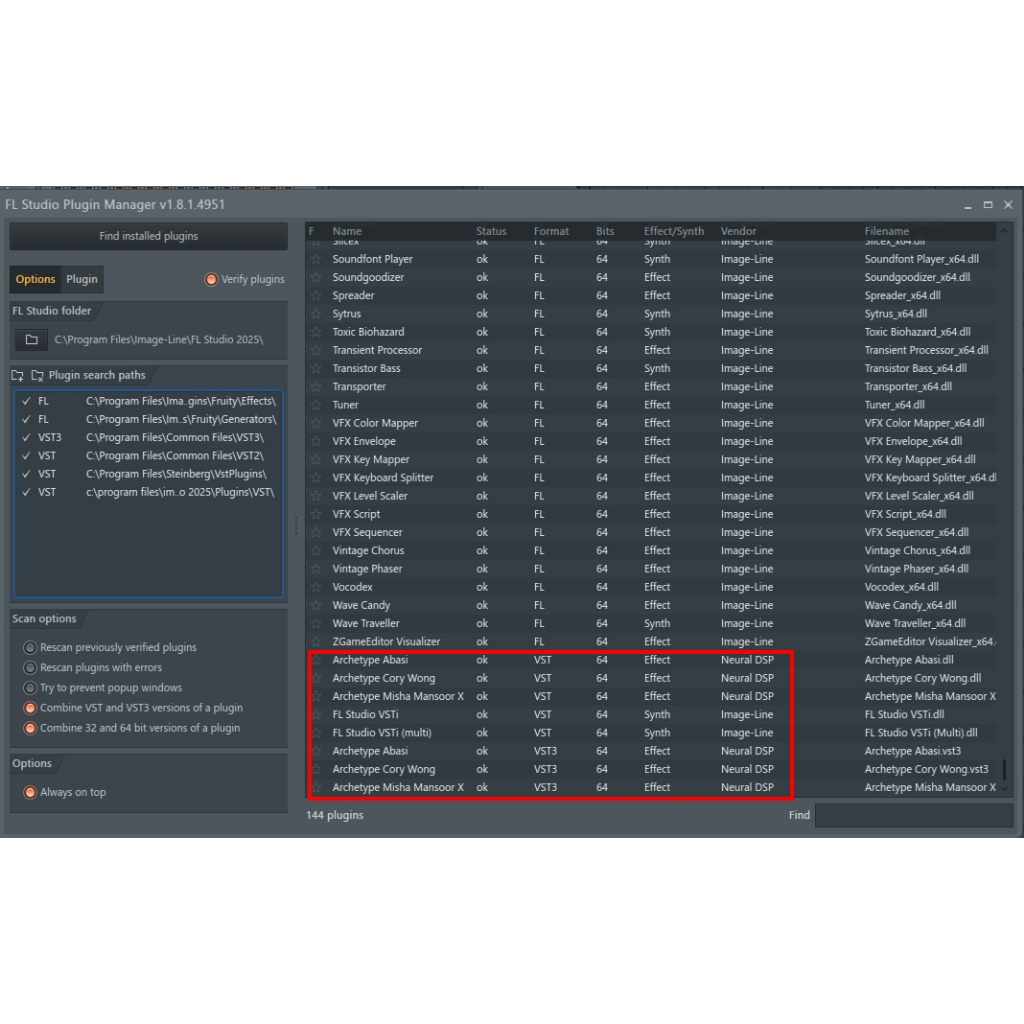1024x1024 pixels.
Task: Toggle Combine 32 and 64 bit versions
Action: [30, 729]
